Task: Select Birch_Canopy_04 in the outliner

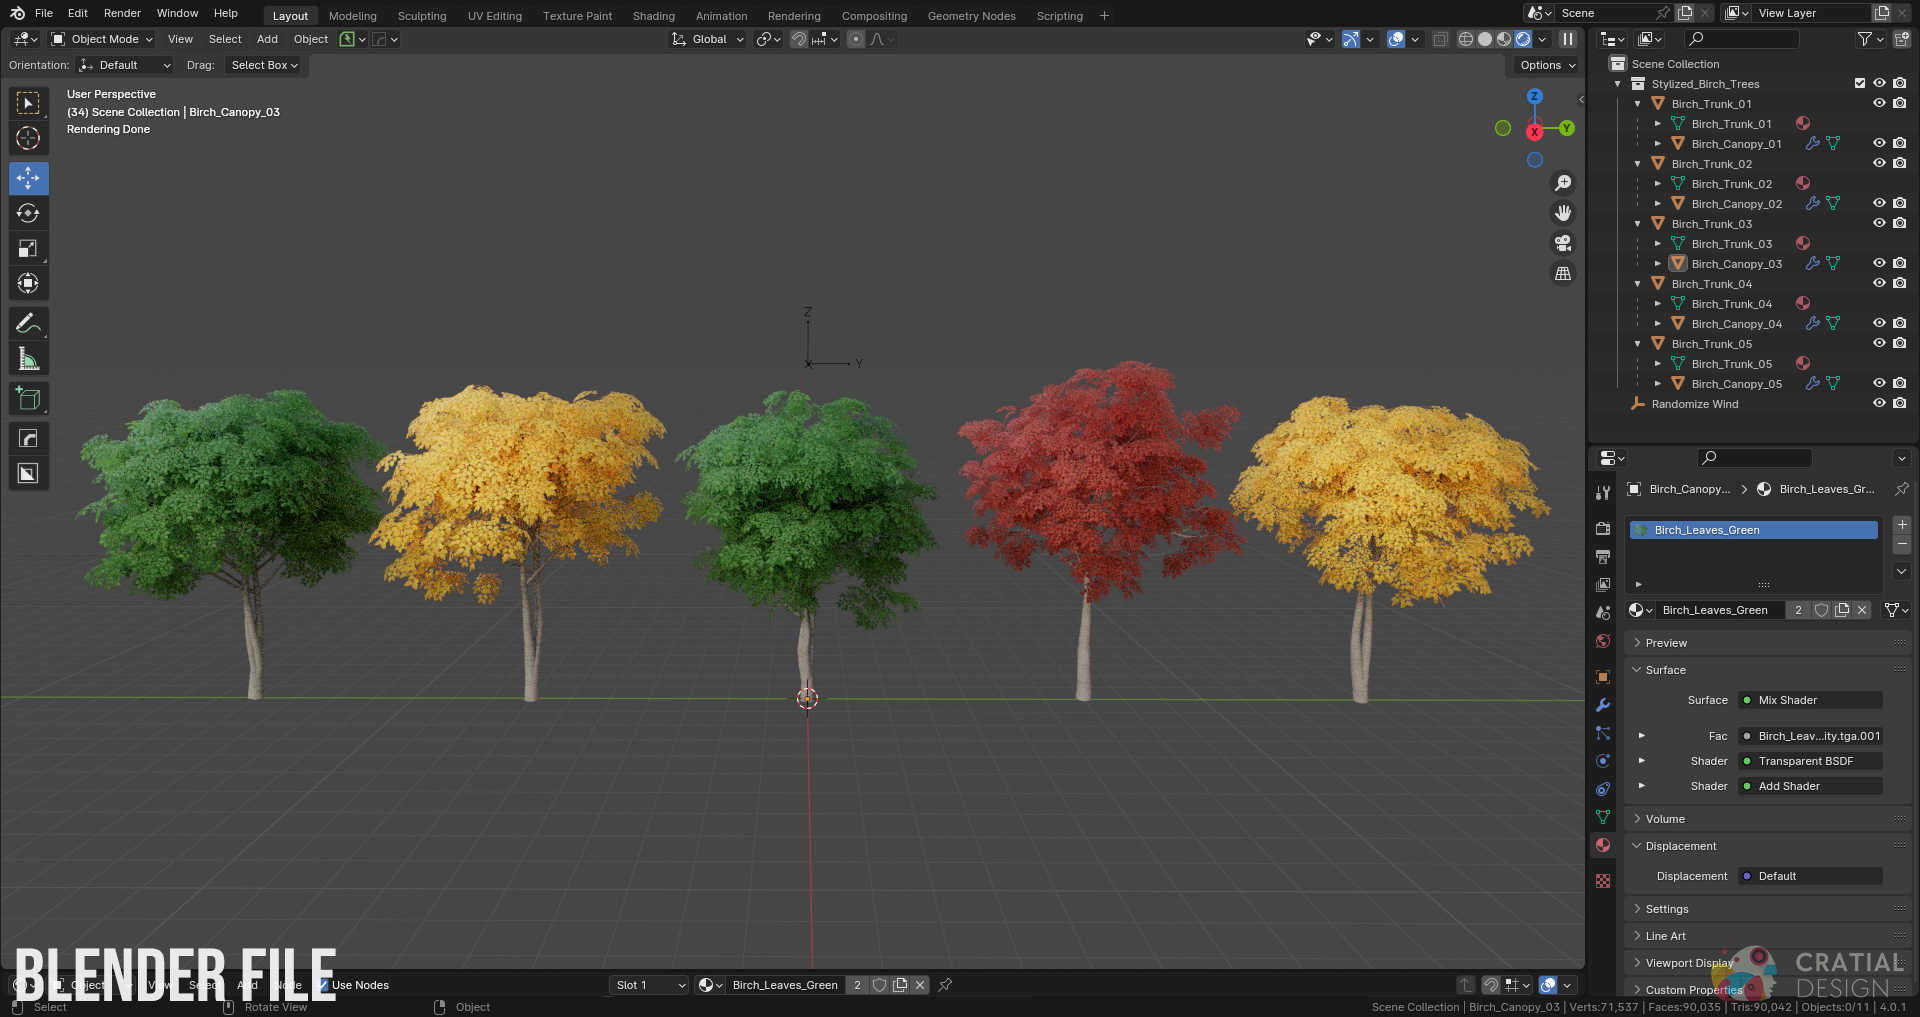Action: pos(1736,324)
